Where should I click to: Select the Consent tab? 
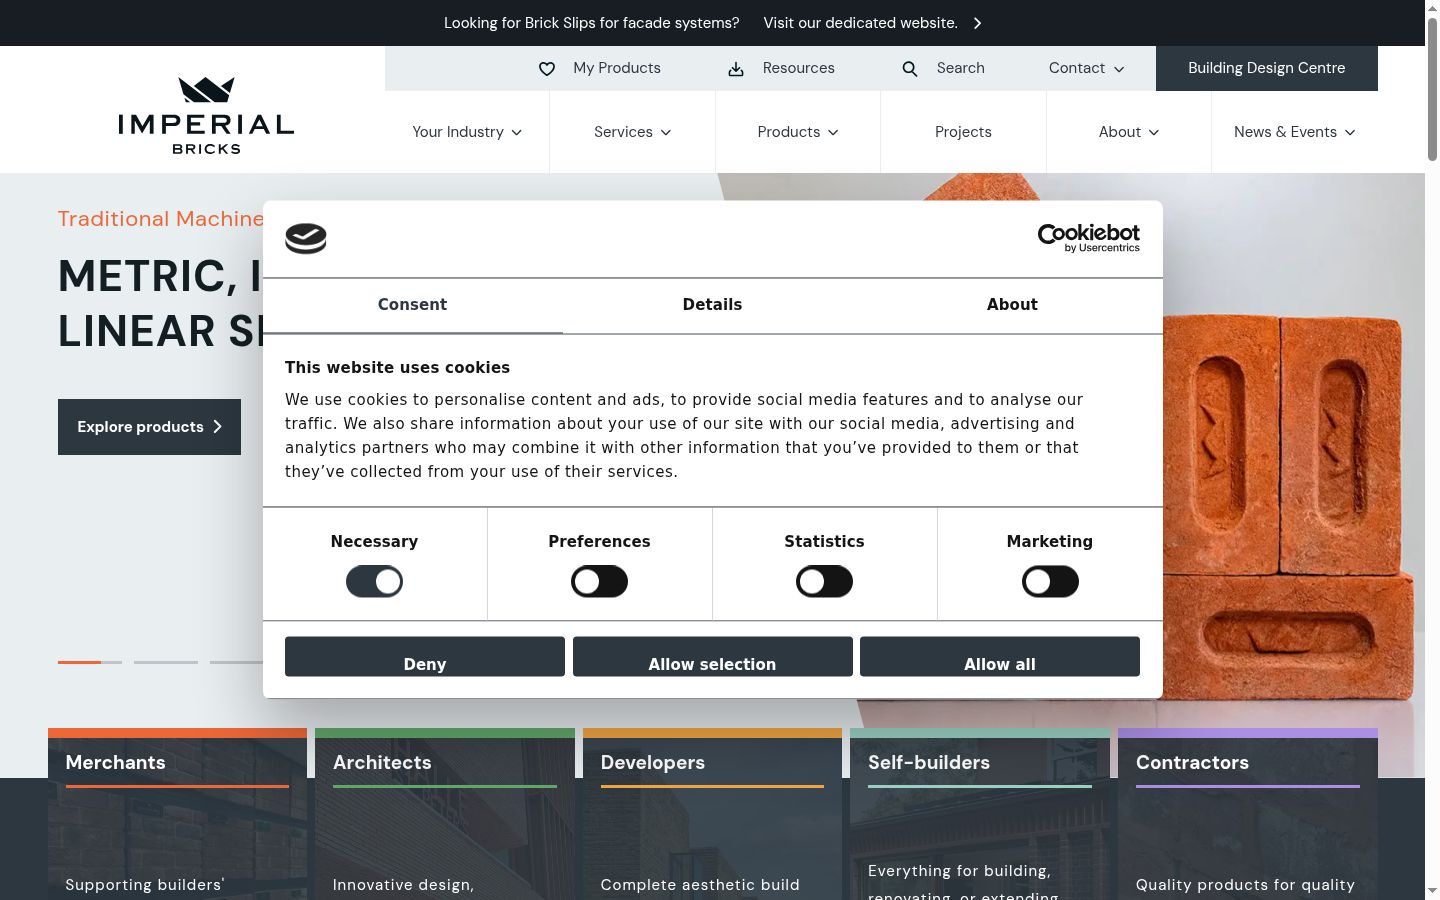pyautogui.click(x=412, y=305)
